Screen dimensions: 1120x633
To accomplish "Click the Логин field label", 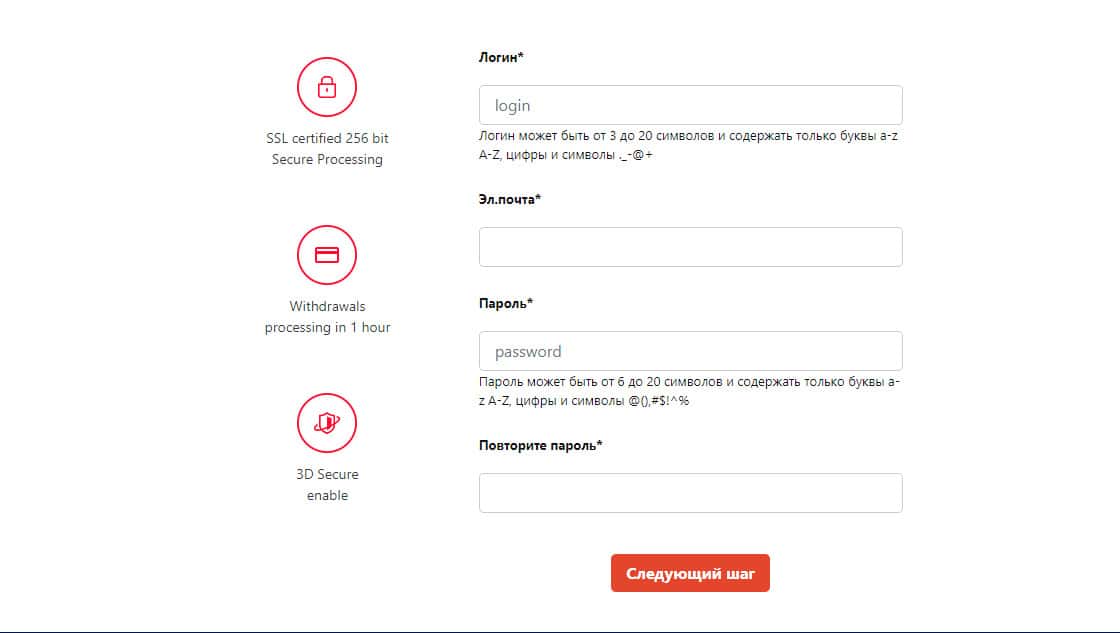I will (498, 57).
